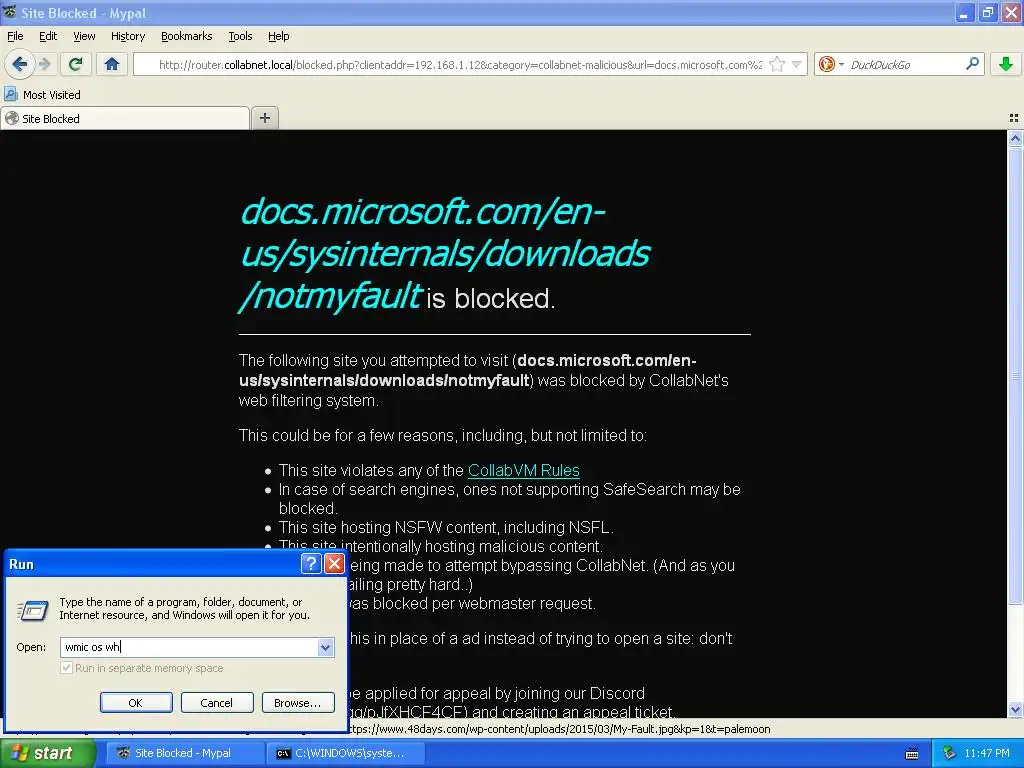Click the page scrollbar down arrow
The image size is (1024, 768).
pyautogui.click(x=1015, y=709)
